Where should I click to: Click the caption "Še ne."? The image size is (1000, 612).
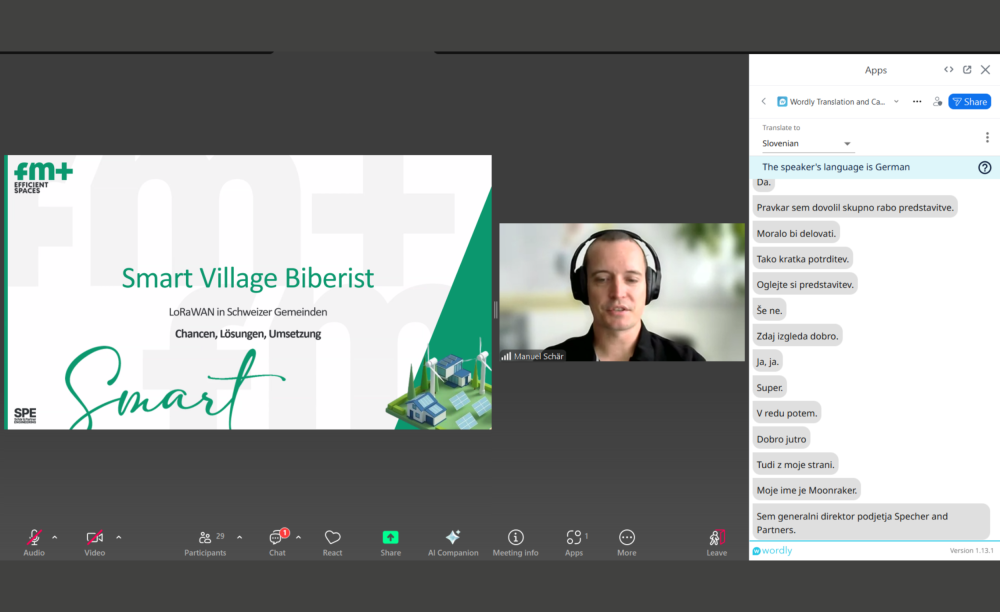(769, 310)
